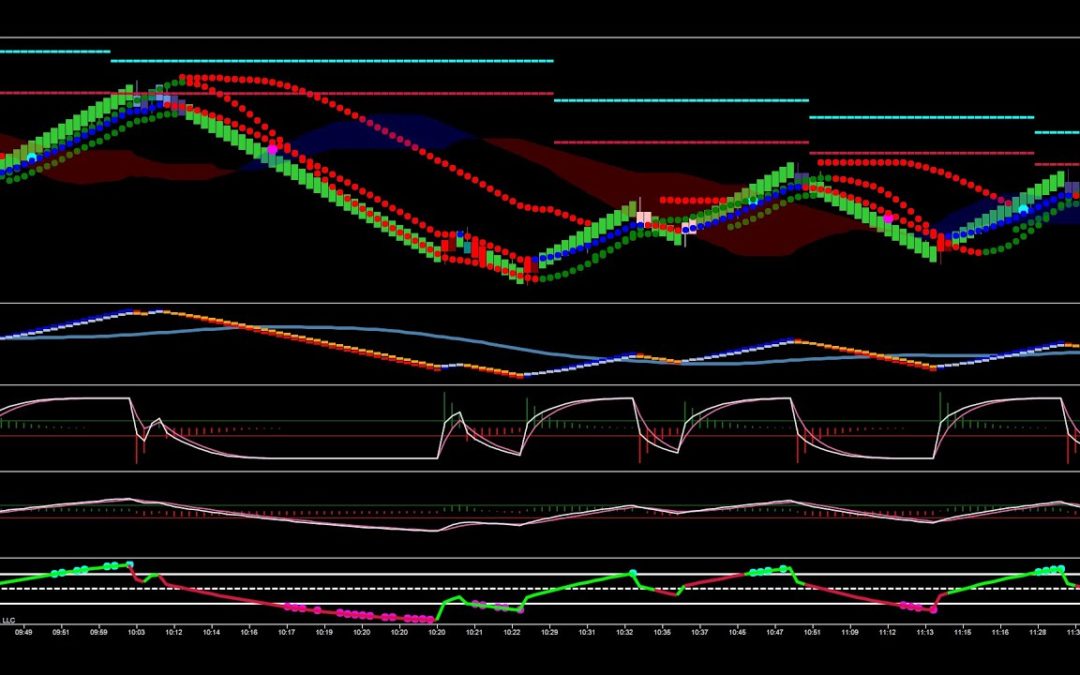Select the 11:13 timestamp on the axis
Image resolution: width=1080 pixels, height=675 pixels.
926,632
